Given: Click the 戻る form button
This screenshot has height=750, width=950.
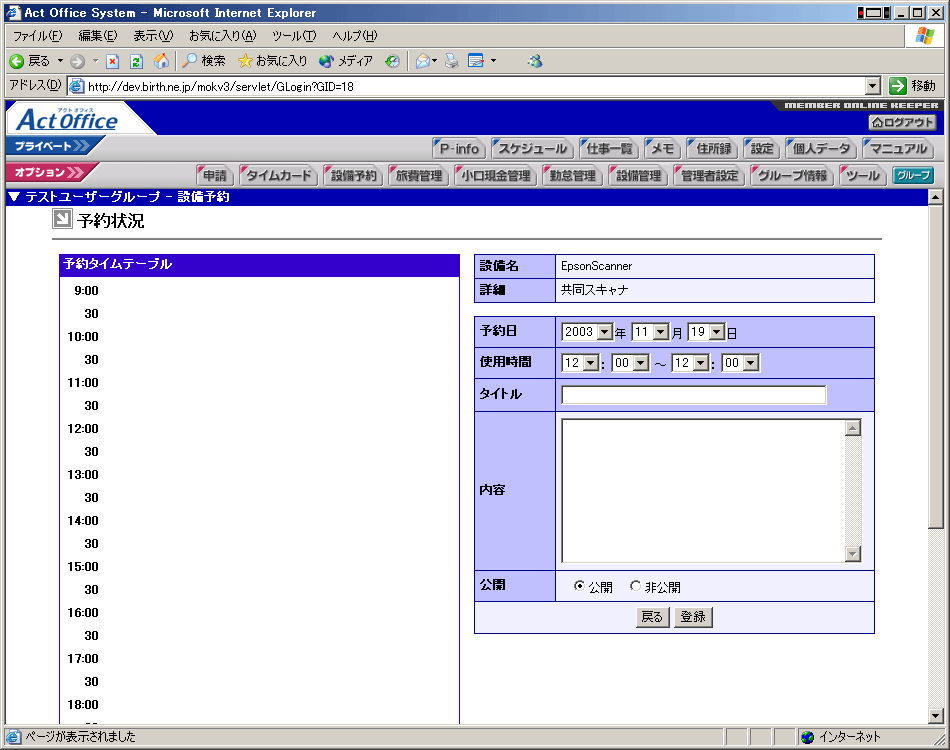Looking at the screenshot, I should 652,617.
